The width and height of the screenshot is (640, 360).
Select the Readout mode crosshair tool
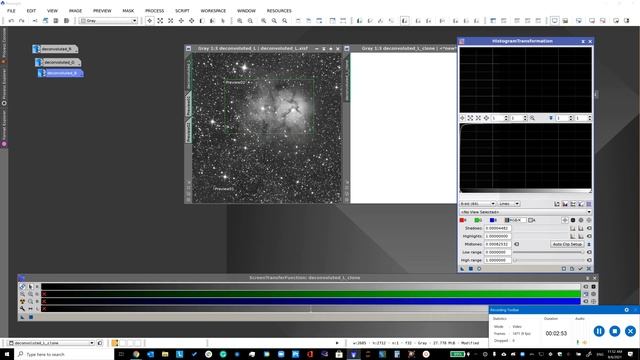coord(149,20)
